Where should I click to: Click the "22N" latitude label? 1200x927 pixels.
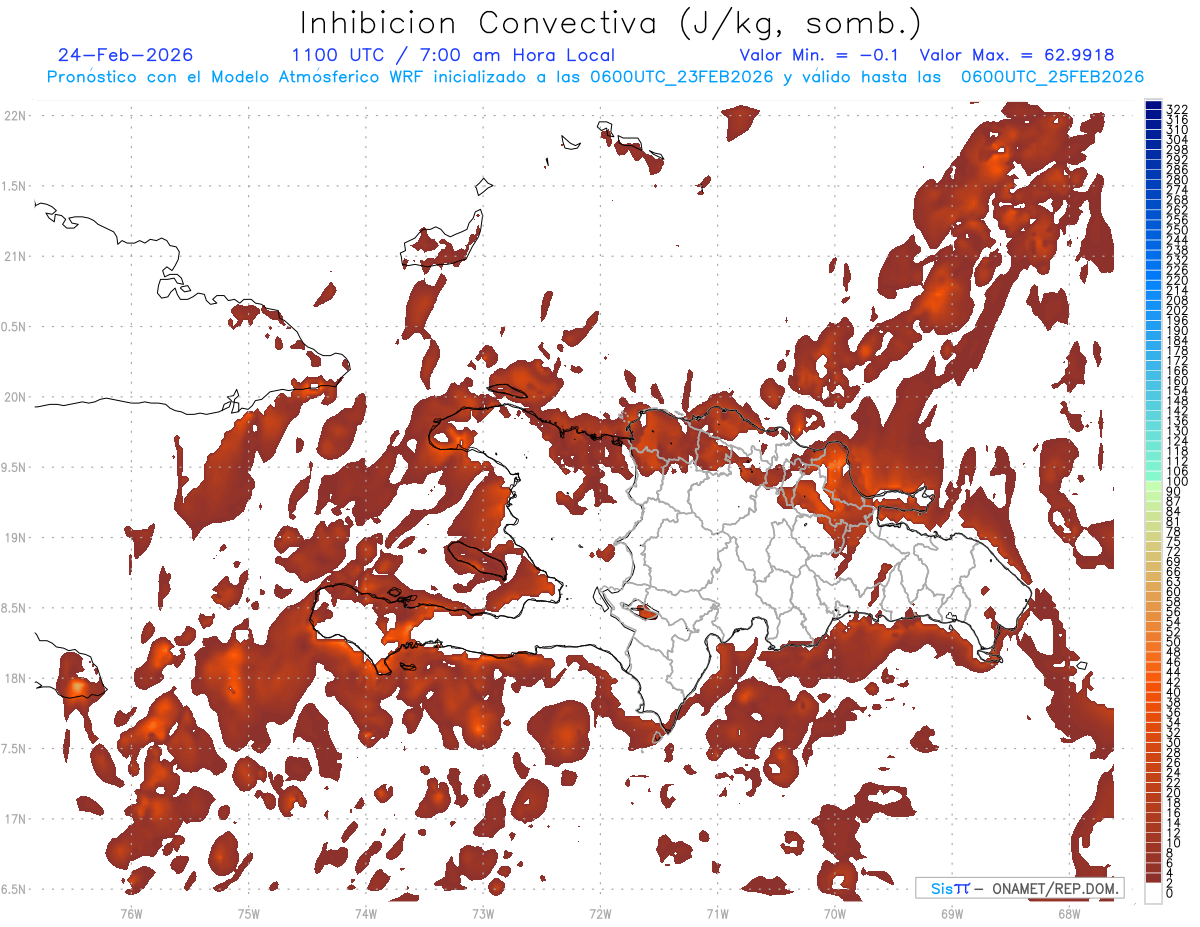tap(15, 116)
